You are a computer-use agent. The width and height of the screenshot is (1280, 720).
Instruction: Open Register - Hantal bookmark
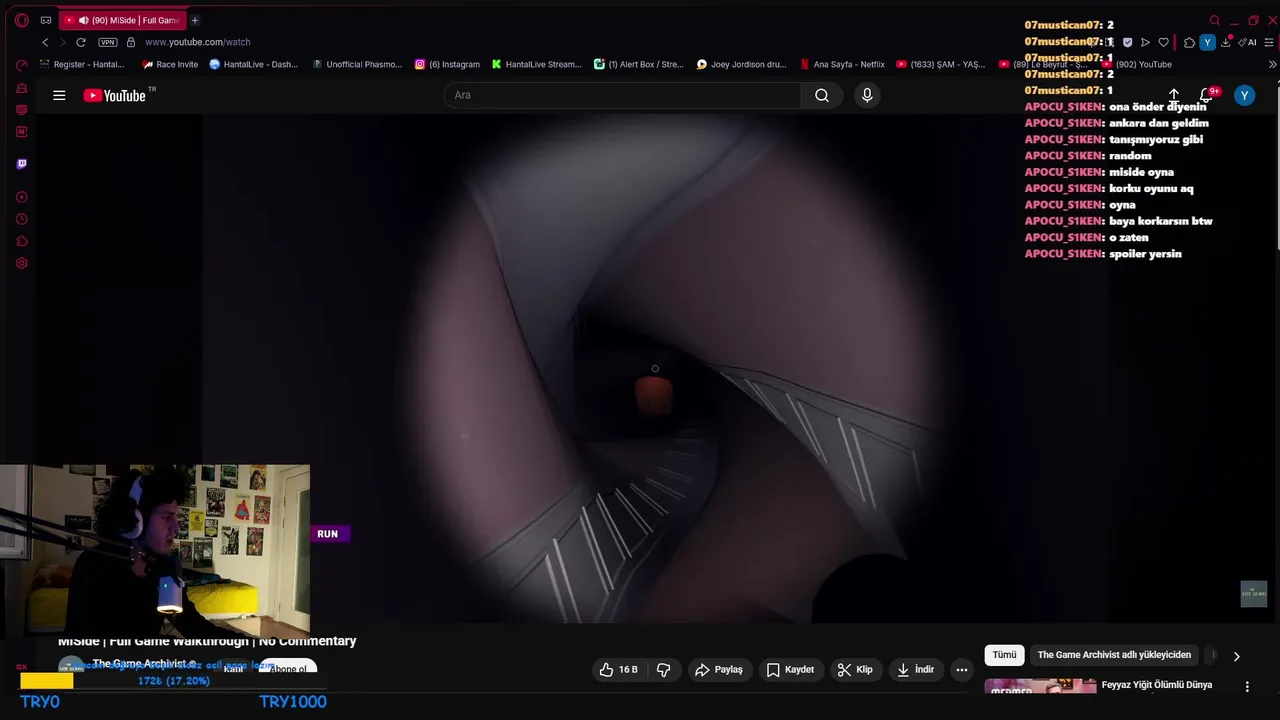click(82, 64)
